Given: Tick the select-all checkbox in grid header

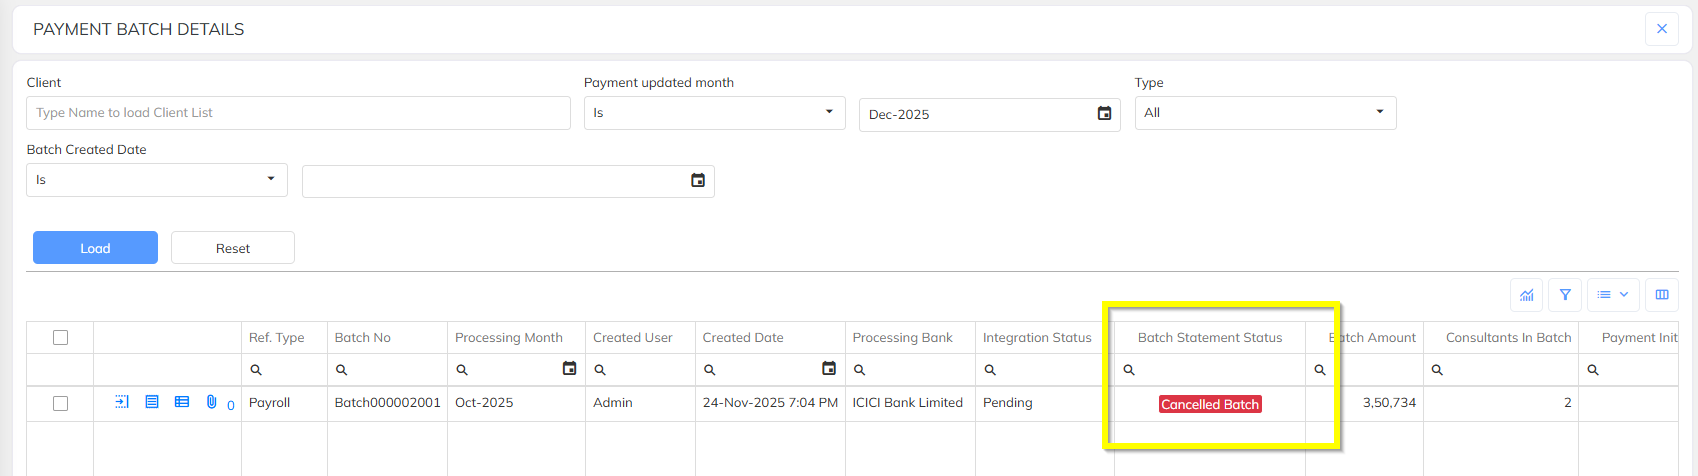Looking at the screenshot, I should click(60, 338).
